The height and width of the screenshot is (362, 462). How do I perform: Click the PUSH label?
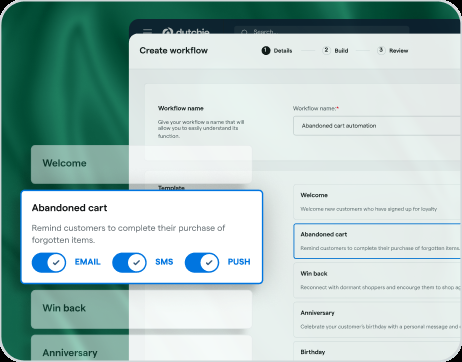239,262
